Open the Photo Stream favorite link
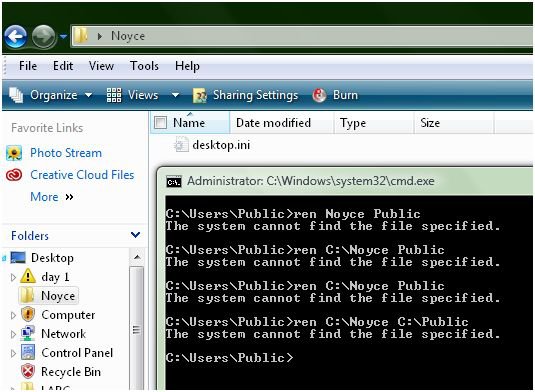The height and width of the screenshot is (392, 535). pos(66,153)
